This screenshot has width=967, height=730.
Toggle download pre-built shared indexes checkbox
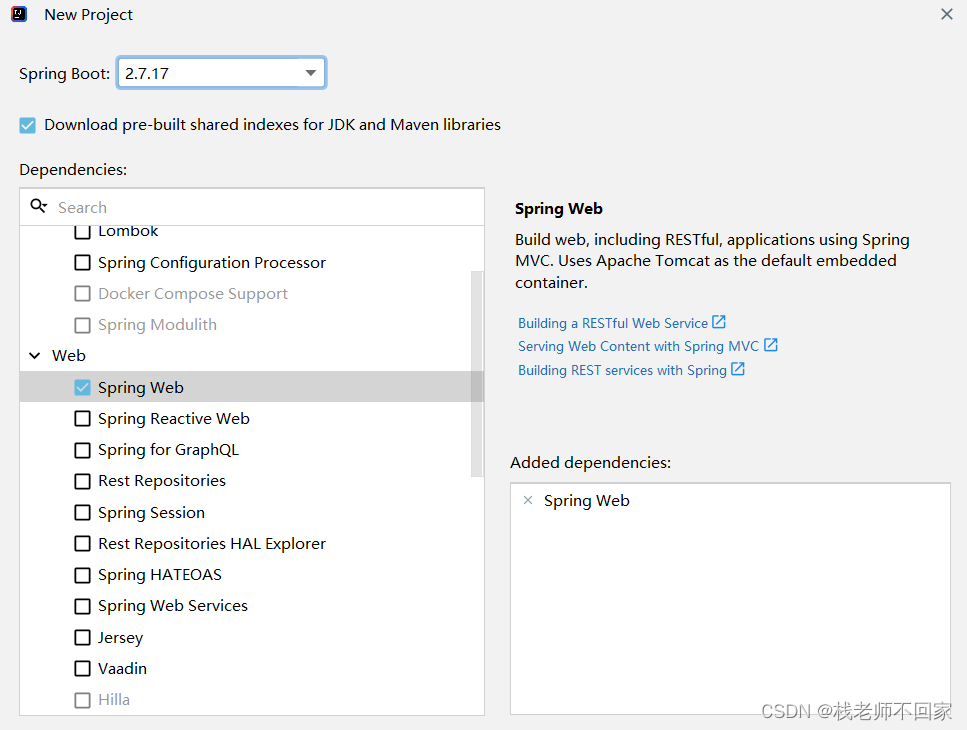(x=27, y=125)
